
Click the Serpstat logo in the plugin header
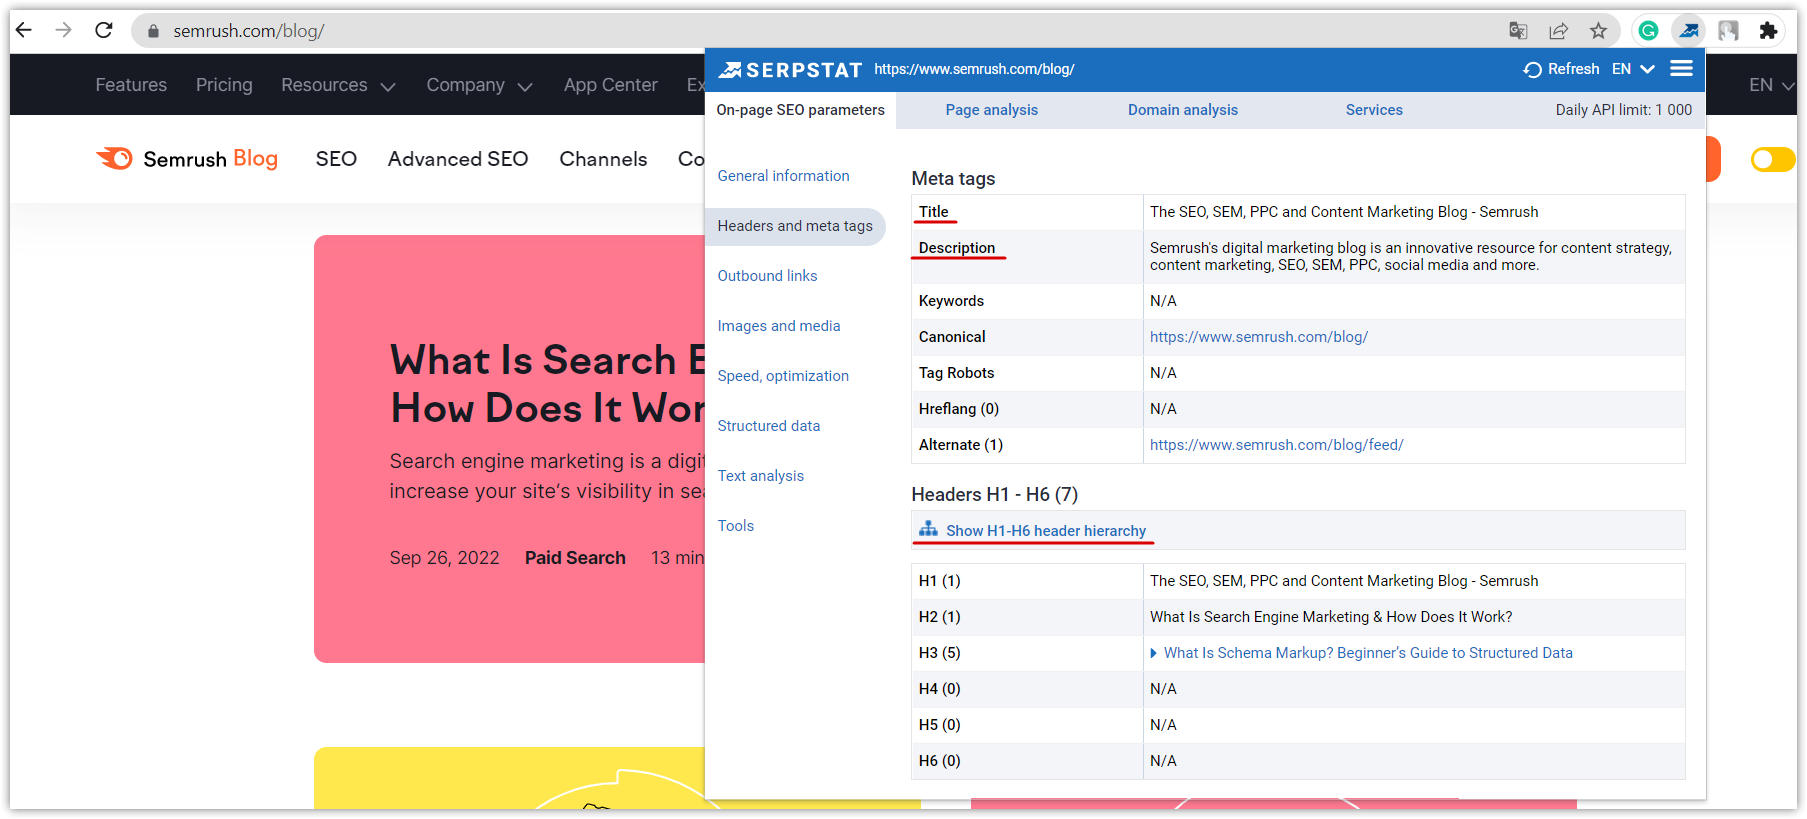790,70
